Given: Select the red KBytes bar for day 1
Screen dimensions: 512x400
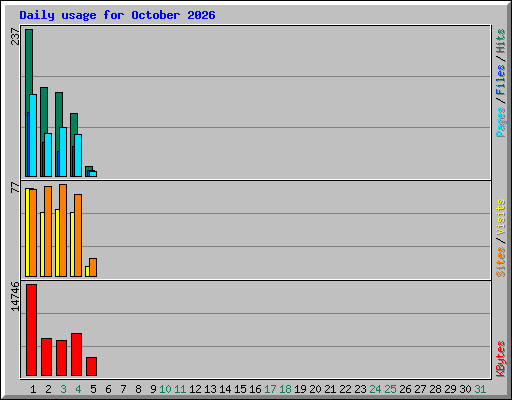Looking at the screenshot, I should (x=31, y=330).
